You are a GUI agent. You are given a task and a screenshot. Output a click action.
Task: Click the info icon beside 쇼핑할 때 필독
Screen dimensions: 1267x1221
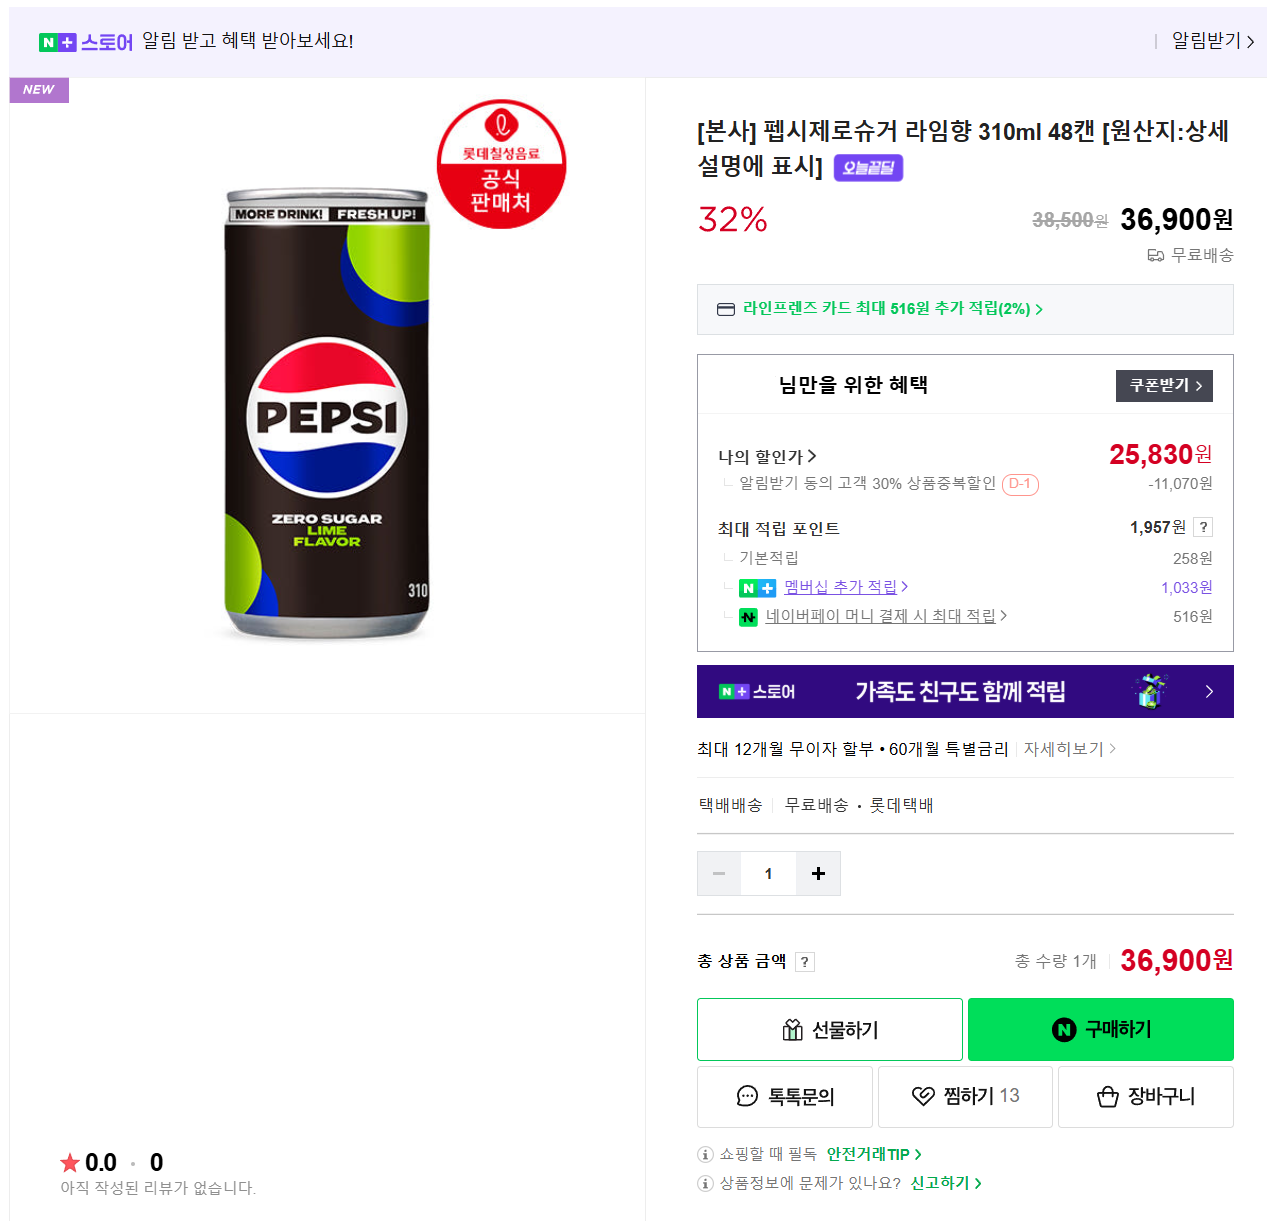[x=704, y=1153]
